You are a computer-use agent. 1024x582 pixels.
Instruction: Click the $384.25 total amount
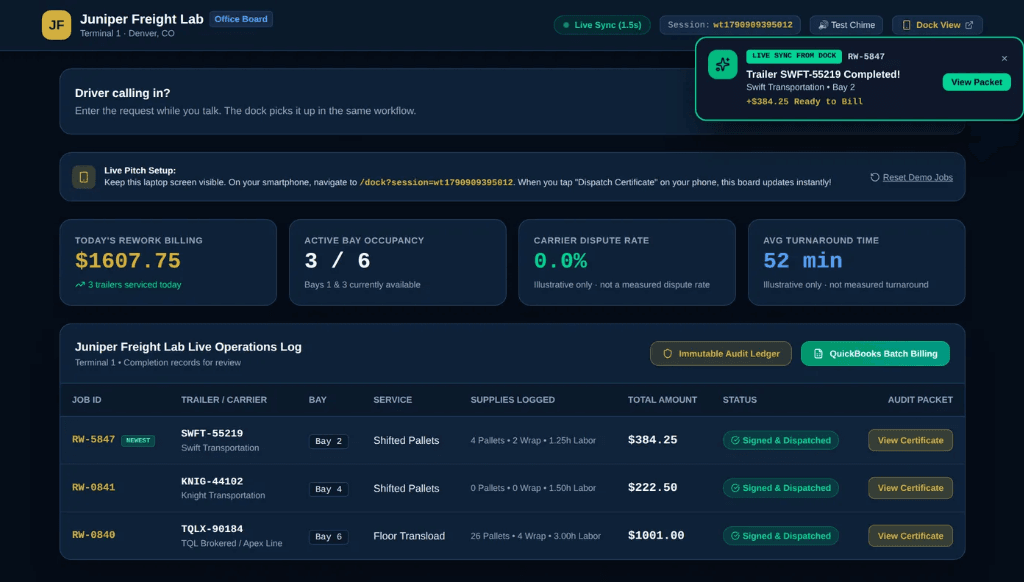coord(652,440)
